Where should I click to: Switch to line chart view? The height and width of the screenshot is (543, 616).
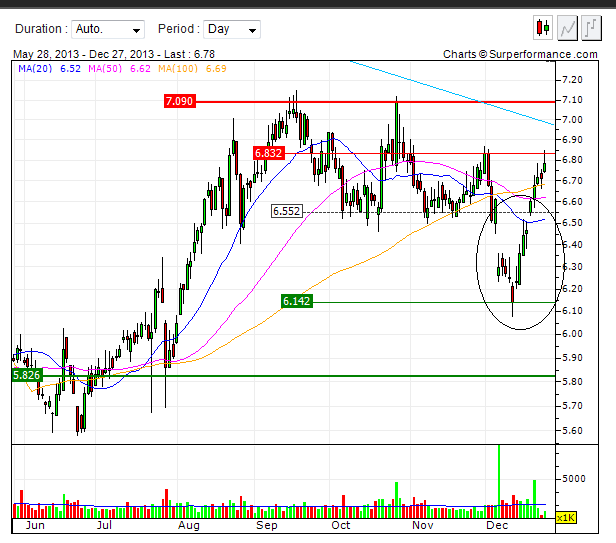[x=567, y=28]
